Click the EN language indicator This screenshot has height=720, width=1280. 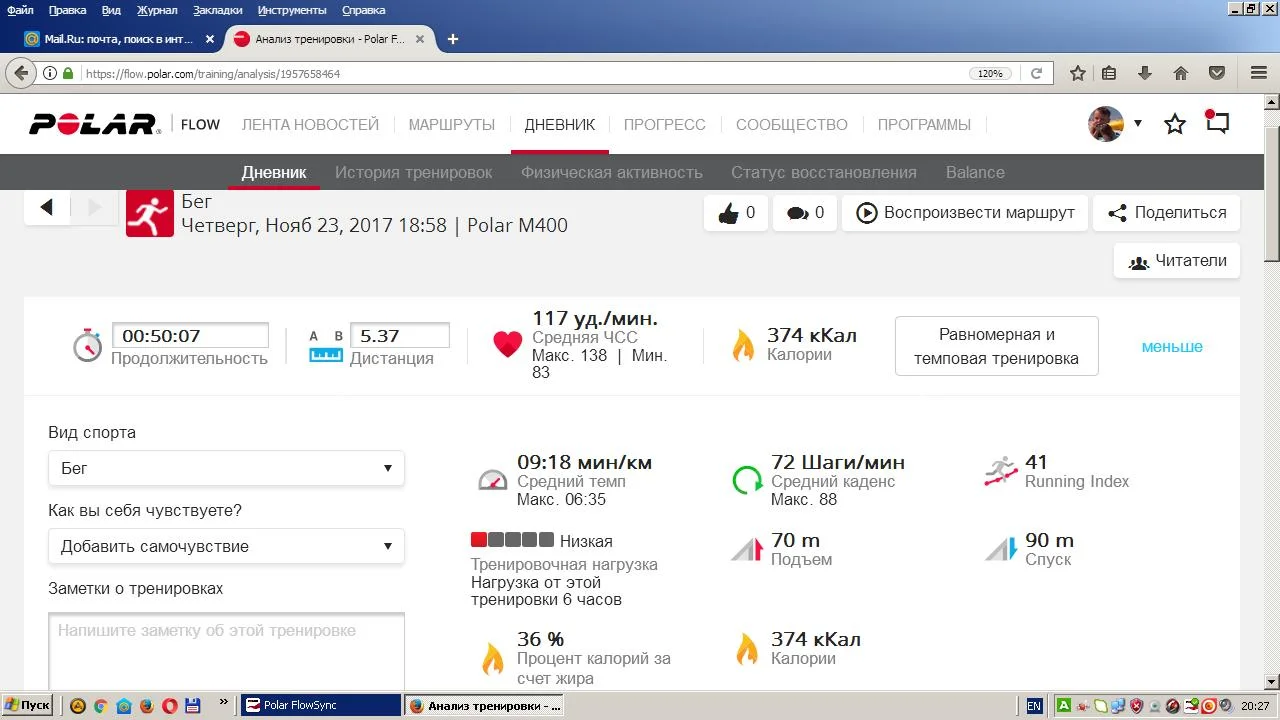pos(1034,706)
